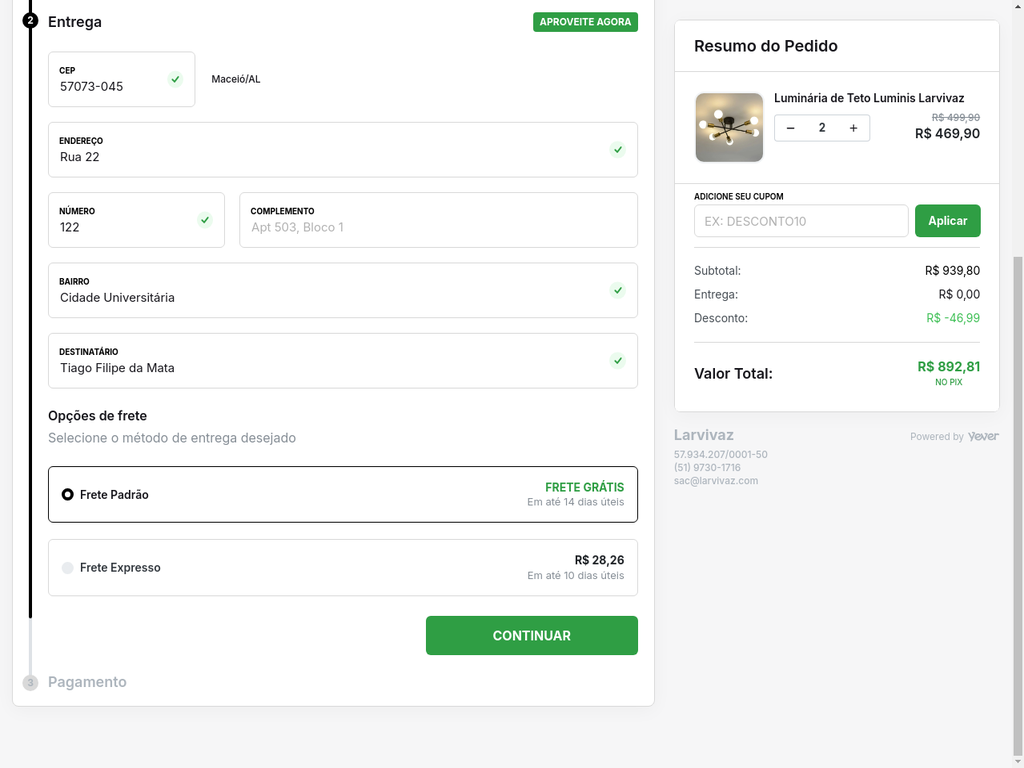The height and width of the screenshot is (768, 1024).
Task: Click the Yever logo in the footer
Action: coord(983,436)
